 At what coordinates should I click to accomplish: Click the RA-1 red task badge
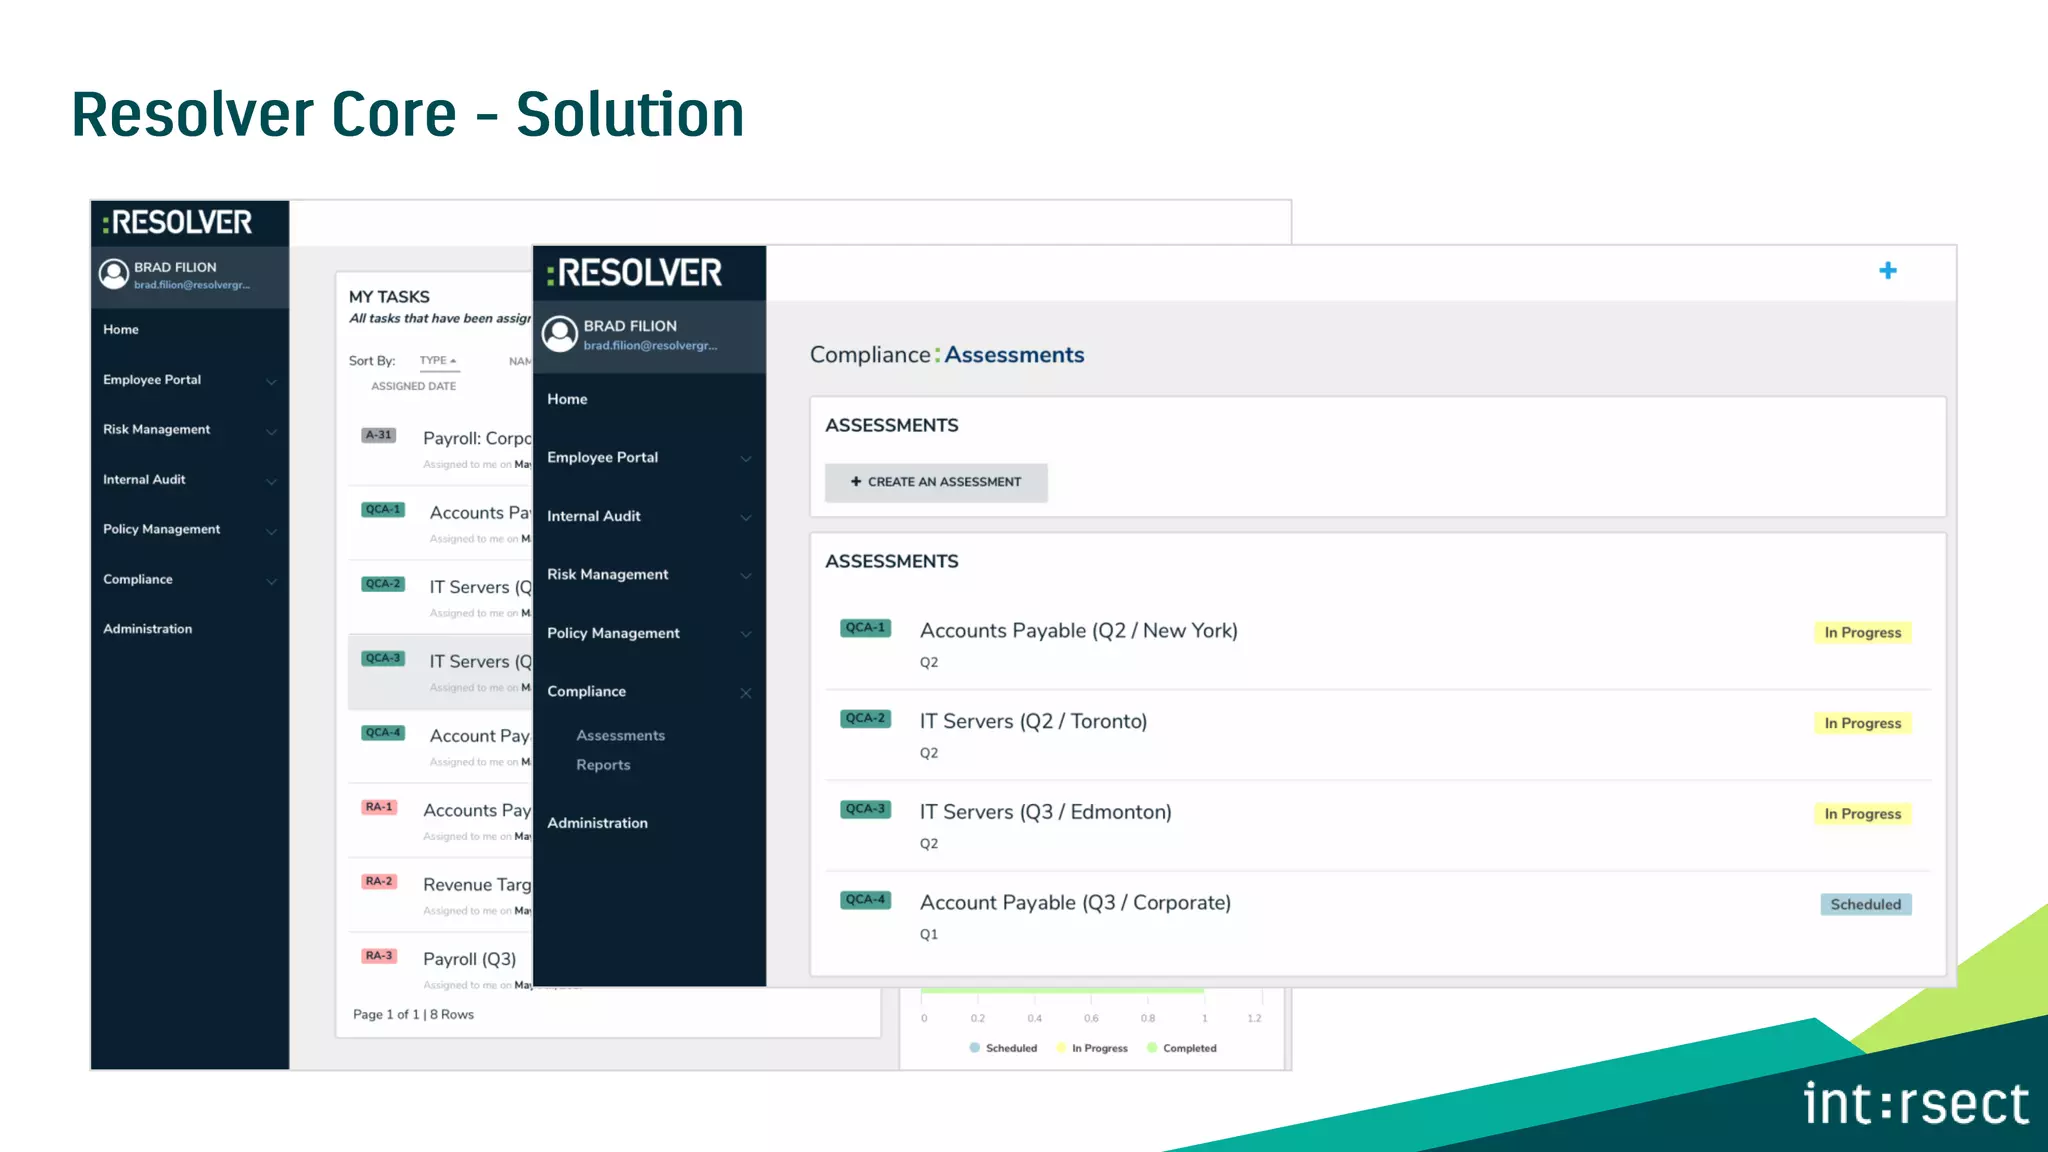(379, 807)
